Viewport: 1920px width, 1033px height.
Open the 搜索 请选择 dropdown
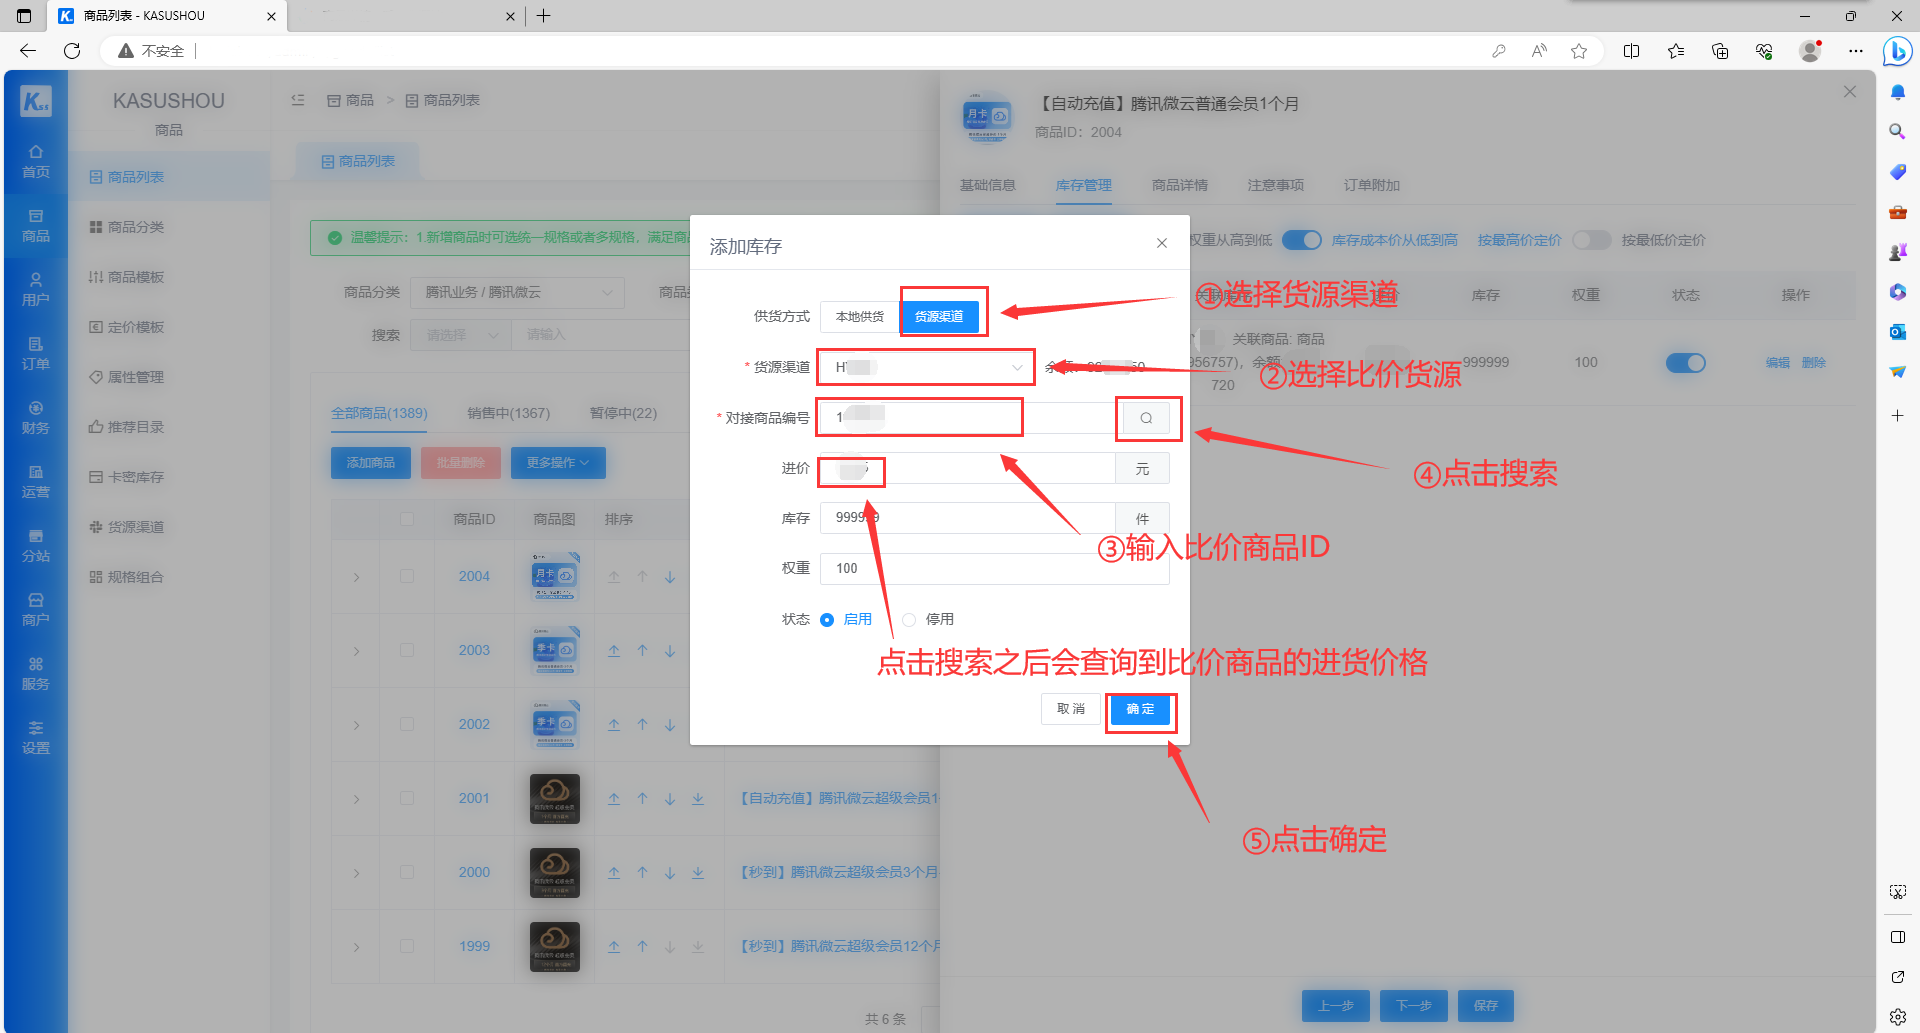tap(460, 335)
